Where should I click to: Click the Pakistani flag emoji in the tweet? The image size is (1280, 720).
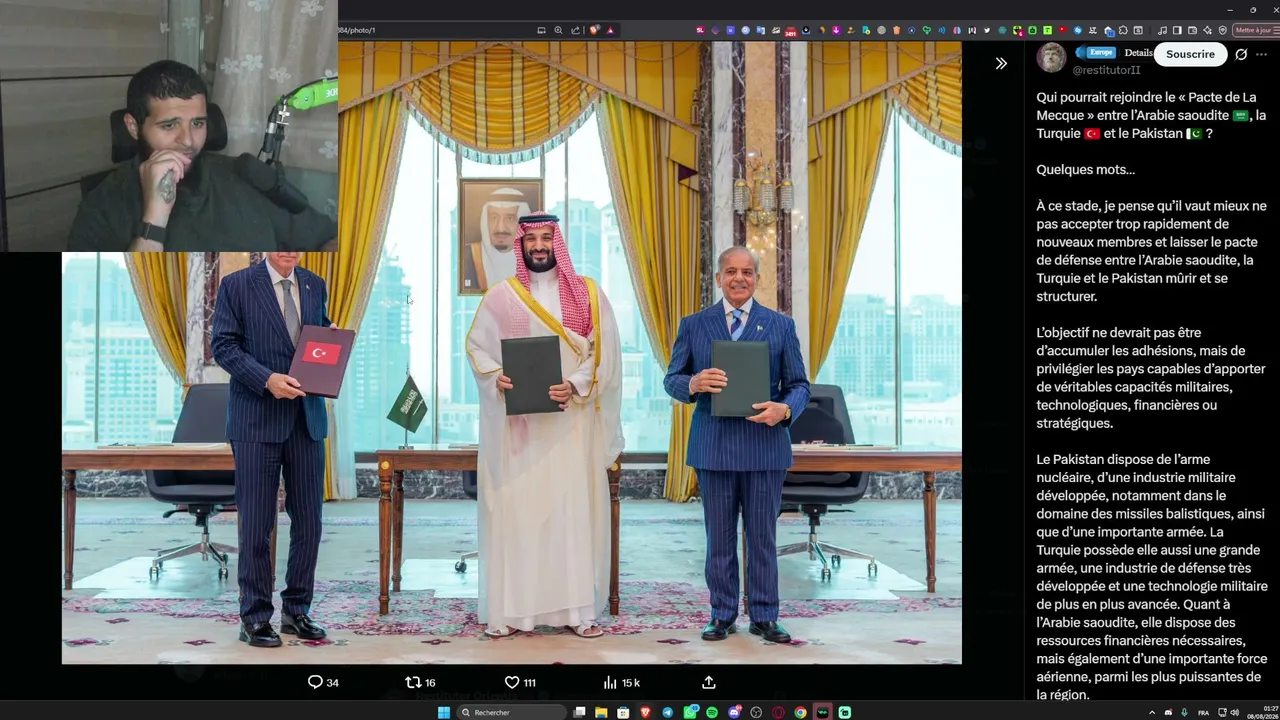click(x=1193, y=134)
